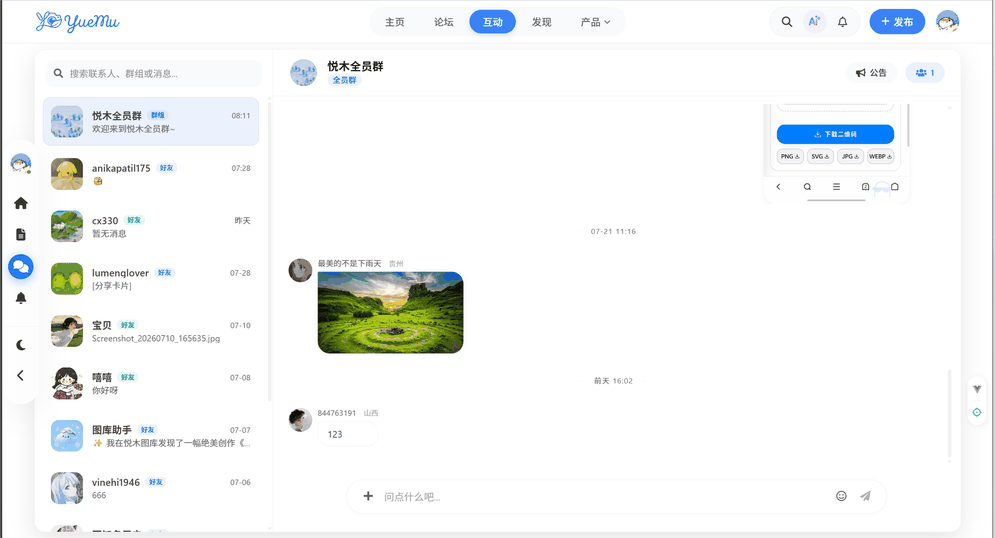Viewport: 995px width, 538px height.
Task: Open the emoji picker smiley icon
Action: [x=841, y=496]
